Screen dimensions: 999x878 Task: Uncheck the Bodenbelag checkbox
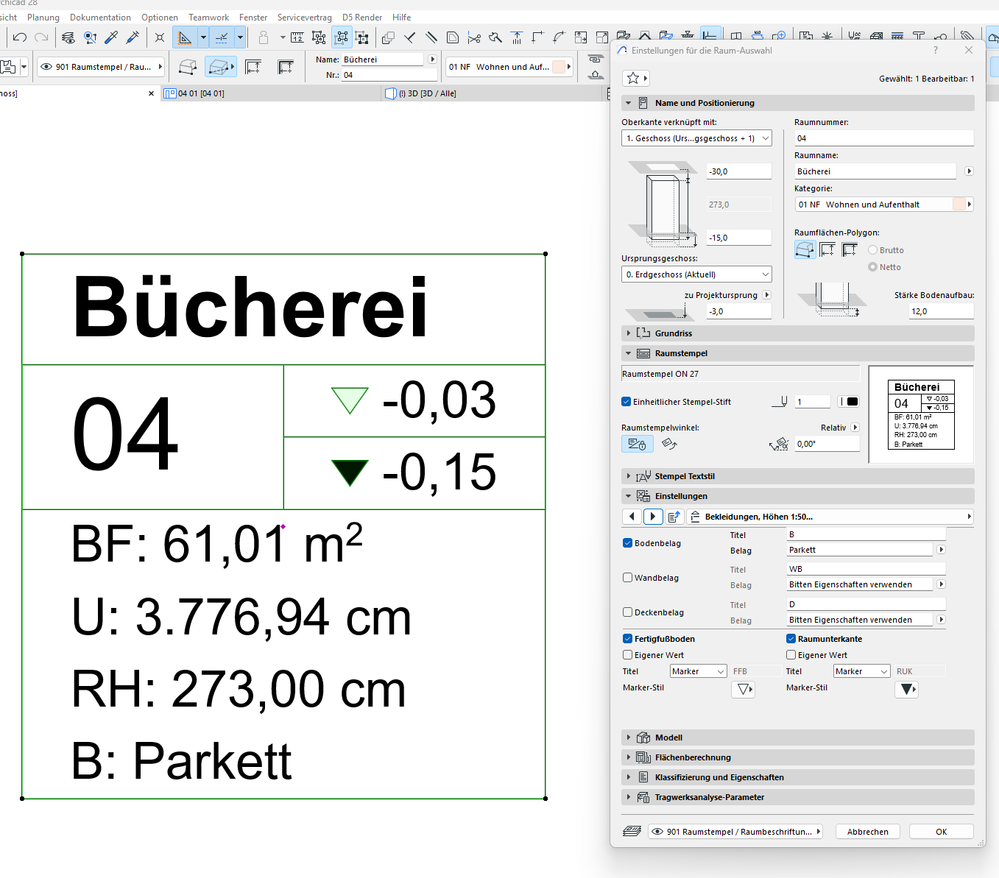click(628, 543)
